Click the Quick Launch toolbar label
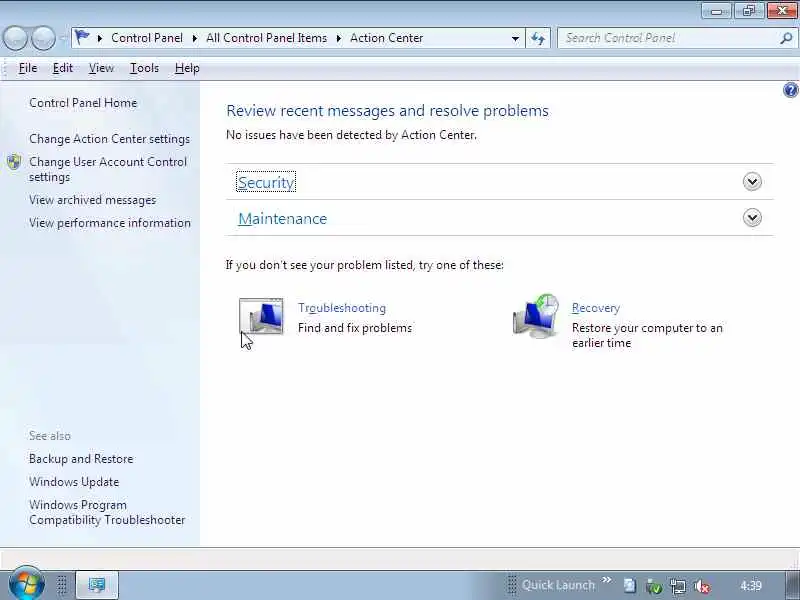The image size is (800, 600). pyautogui.click(x=558, y=585)
